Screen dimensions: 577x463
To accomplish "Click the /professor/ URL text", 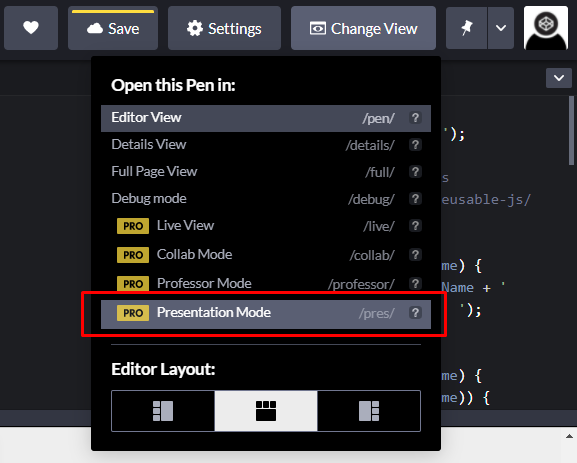I will (x=361, y=284).
